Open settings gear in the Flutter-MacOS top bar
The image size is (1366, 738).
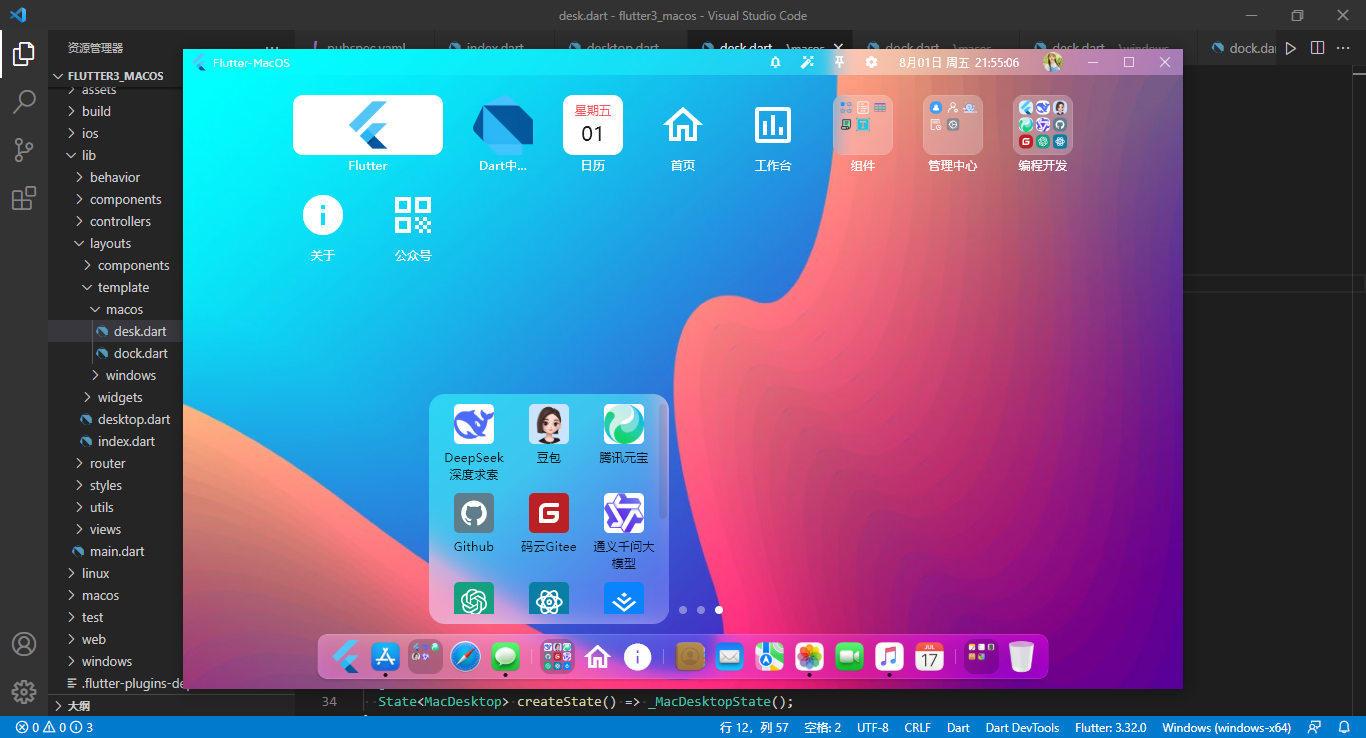coord(871,62)
